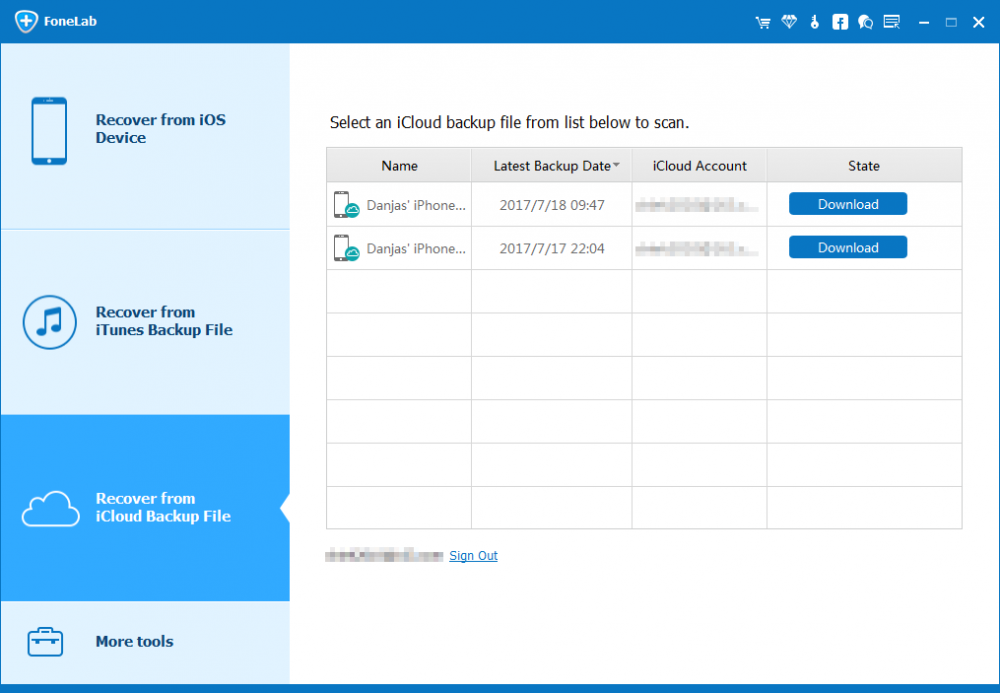1000x693 pixels.
Task: Download the 2017/7/18 09:47 backup
Action: (x=847, y=204)
